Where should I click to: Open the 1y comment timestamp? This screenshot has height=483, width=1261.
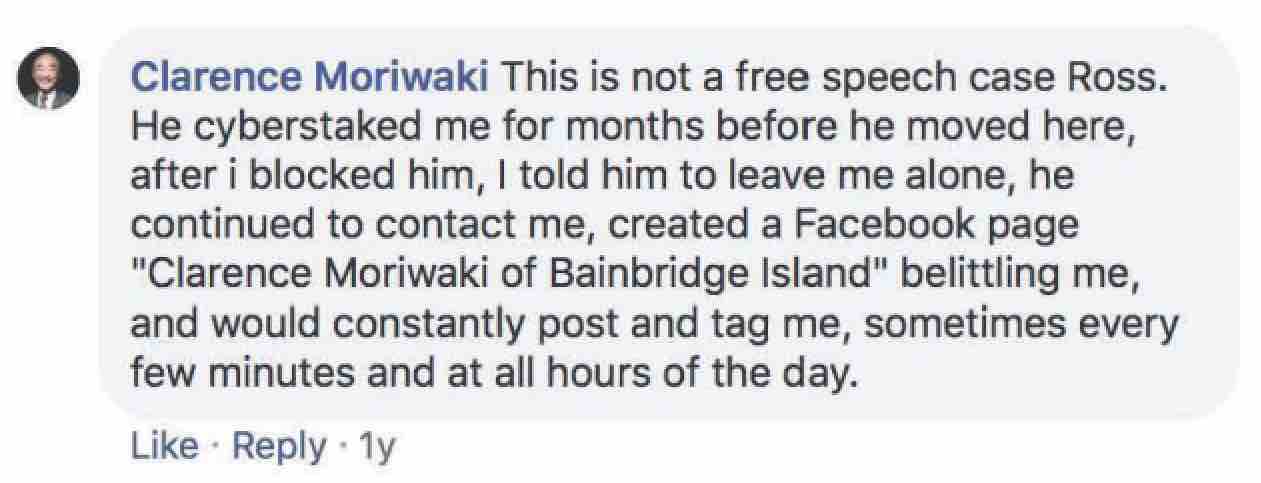(376, 447)
